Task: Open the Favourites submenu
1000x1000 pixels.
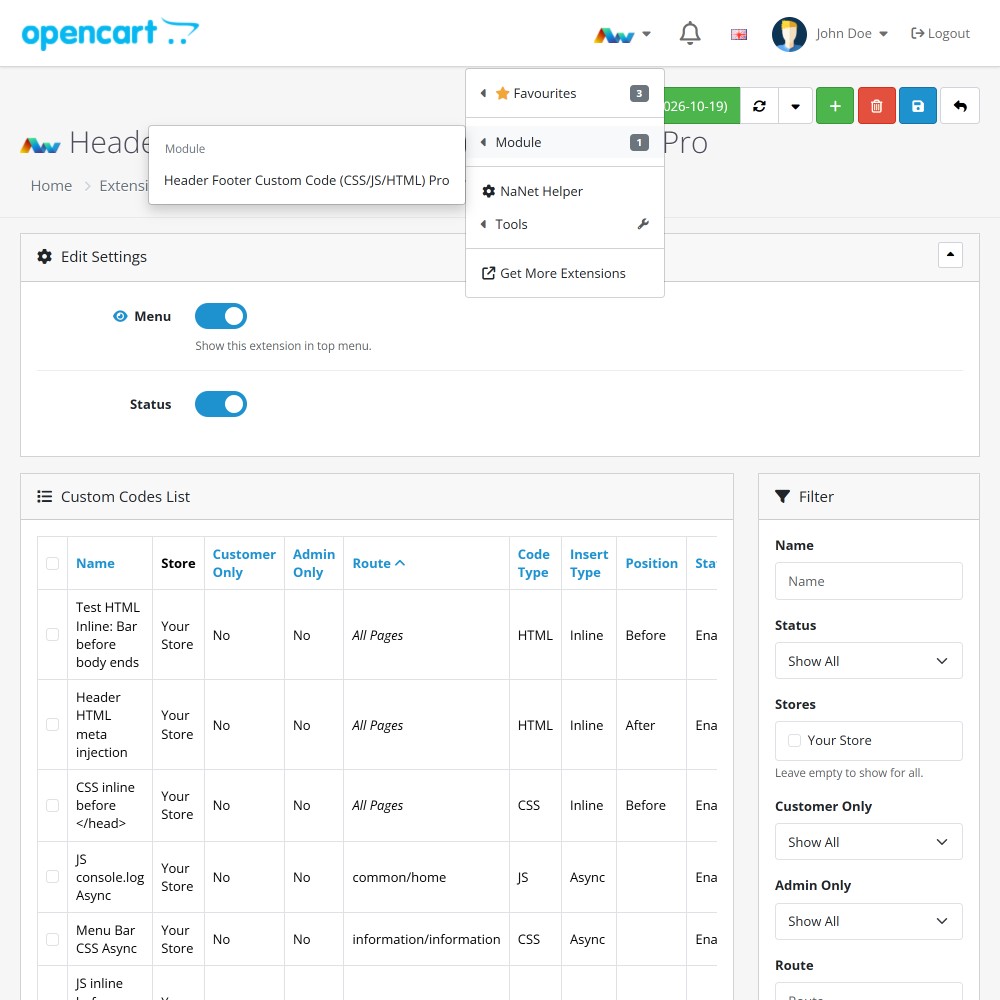Action: coord(565,93)
